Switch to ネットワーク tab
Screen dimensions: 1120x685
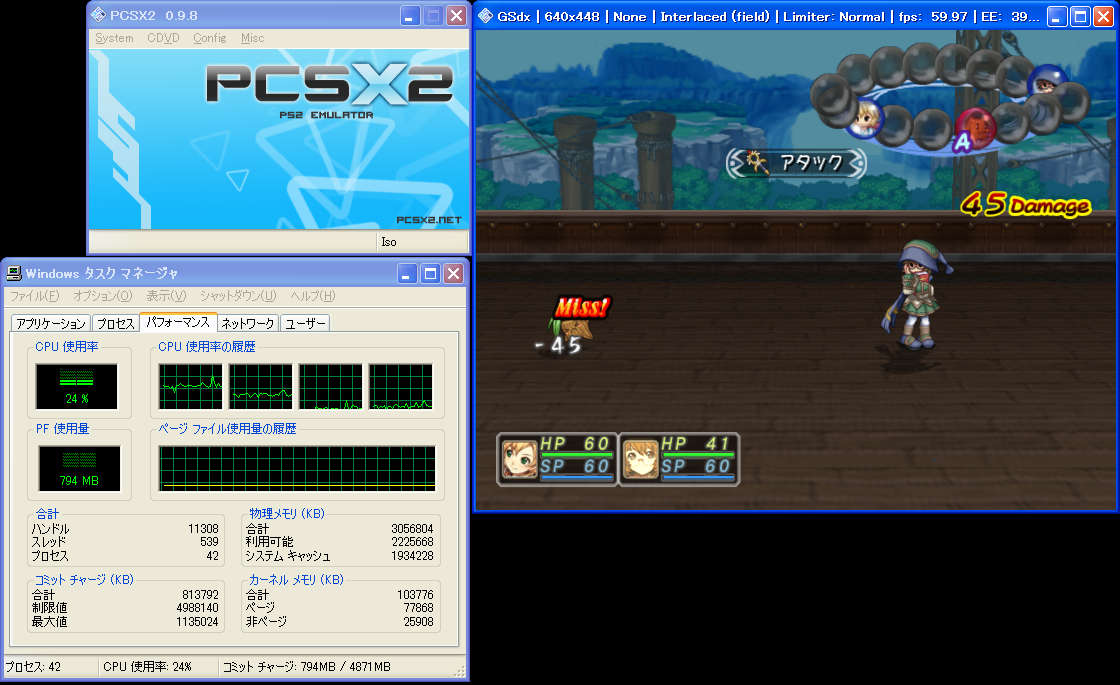[x=248, y=324]
